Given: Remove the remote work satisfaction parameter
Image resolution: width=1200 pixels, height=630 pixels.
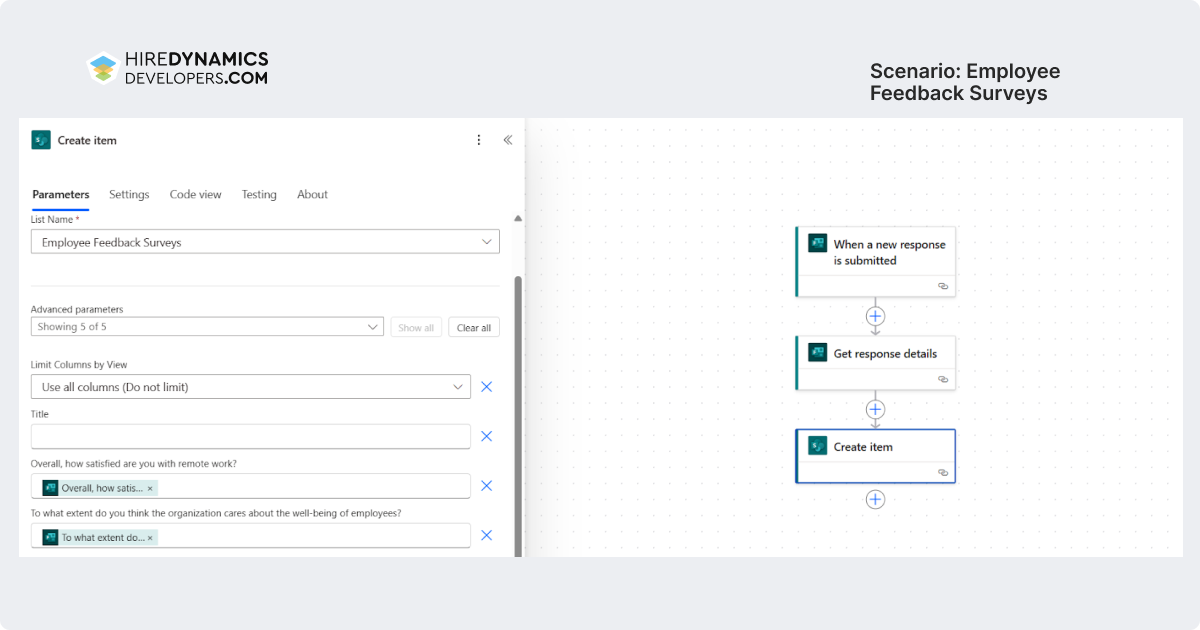Looking at the screenshot, I should (x=487, y=486).
